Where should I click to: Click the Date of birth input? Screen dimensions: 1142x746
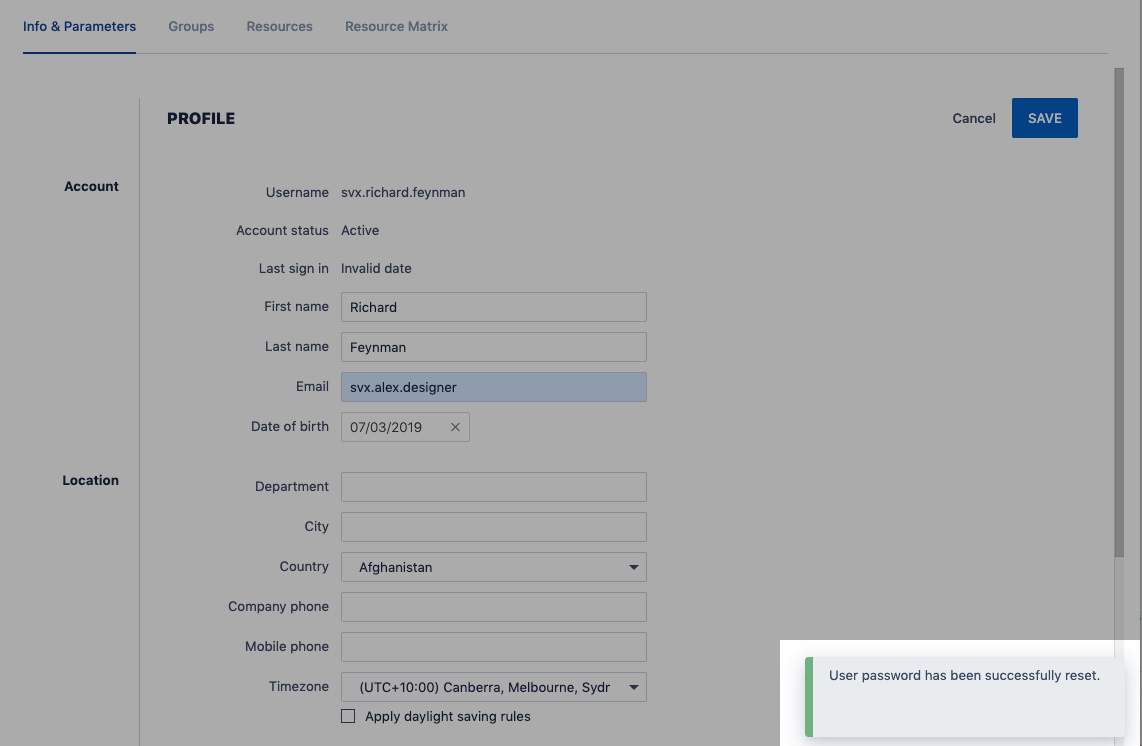tap(394, 427)
